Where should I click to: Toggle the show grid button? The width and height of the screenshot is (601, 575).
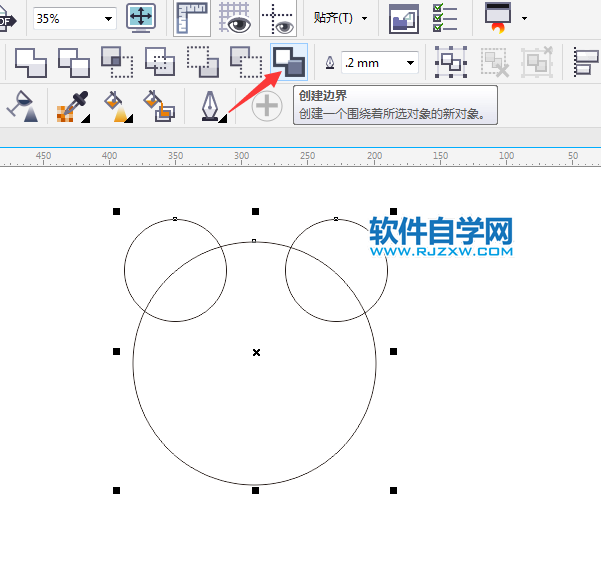(x=234, y=18)
